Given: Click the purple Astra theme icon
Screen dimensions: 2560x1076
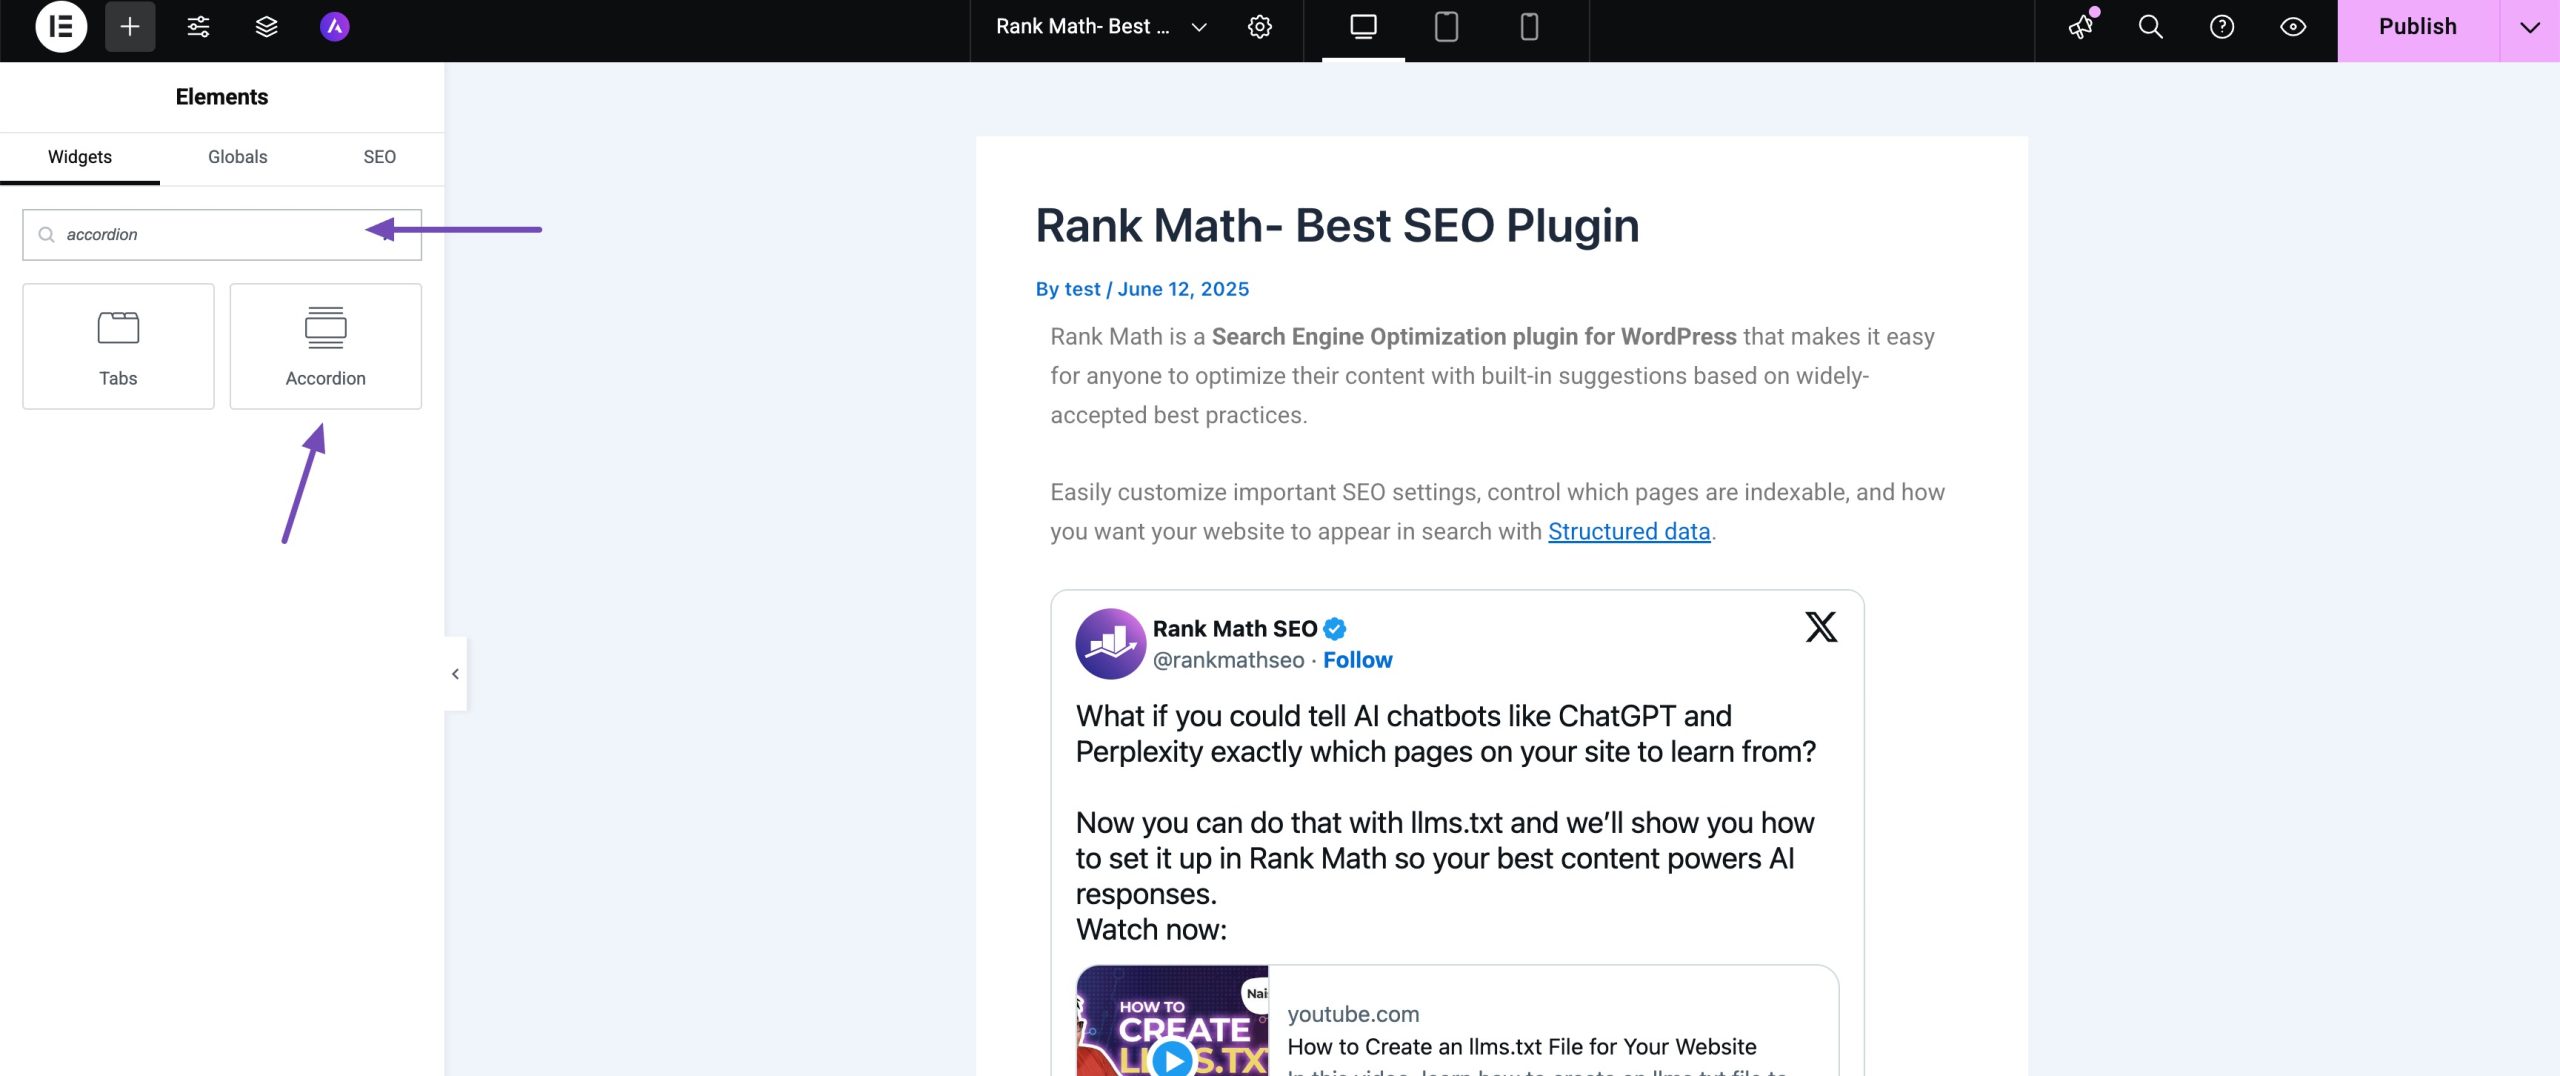Looking at the screenshot, I should tap(334, 27).
